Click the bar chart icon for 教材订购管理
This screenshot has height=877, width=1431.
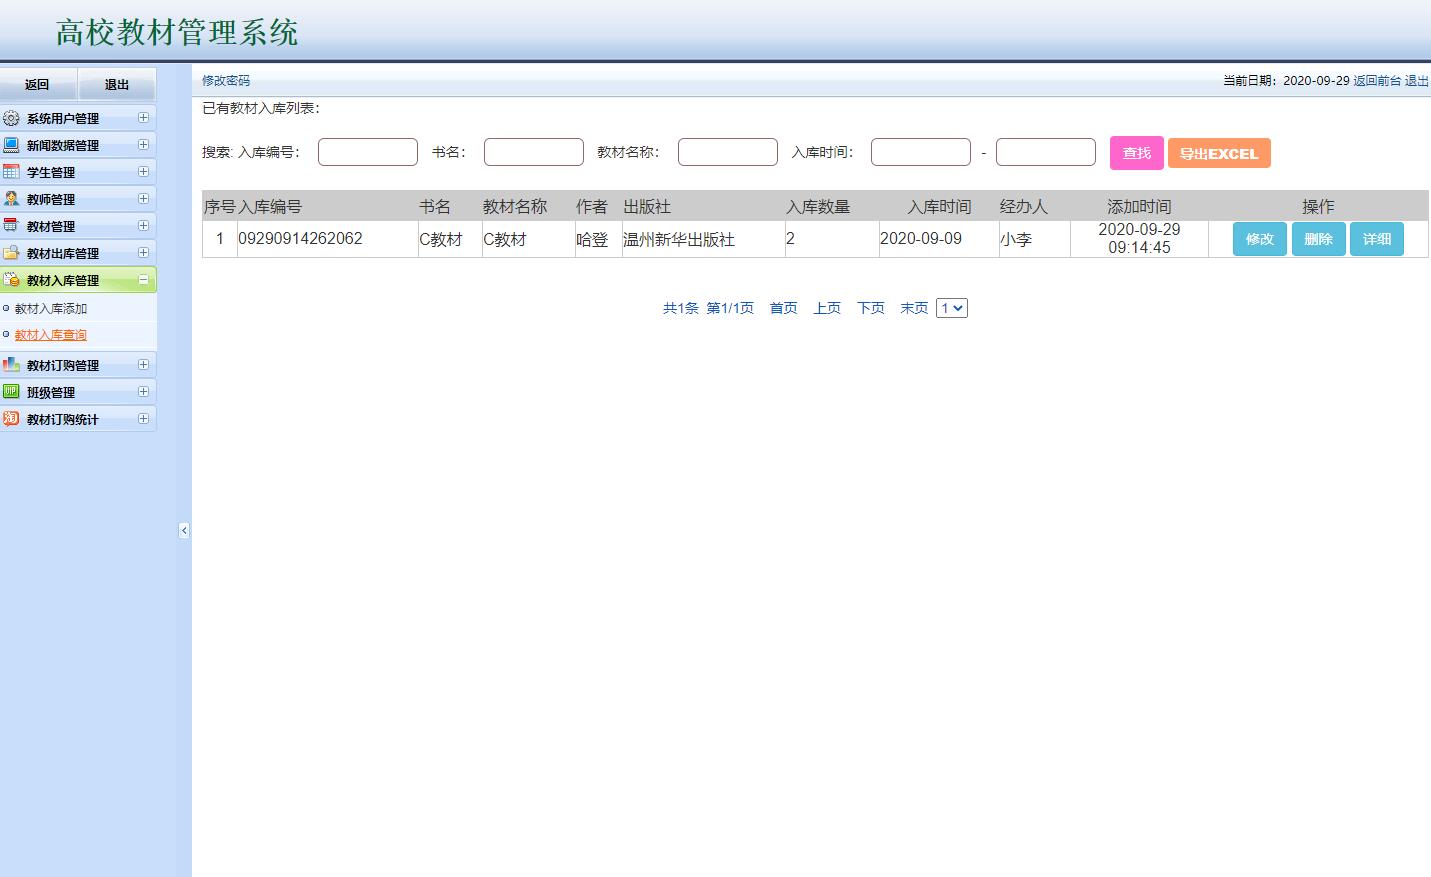[11, 364]
